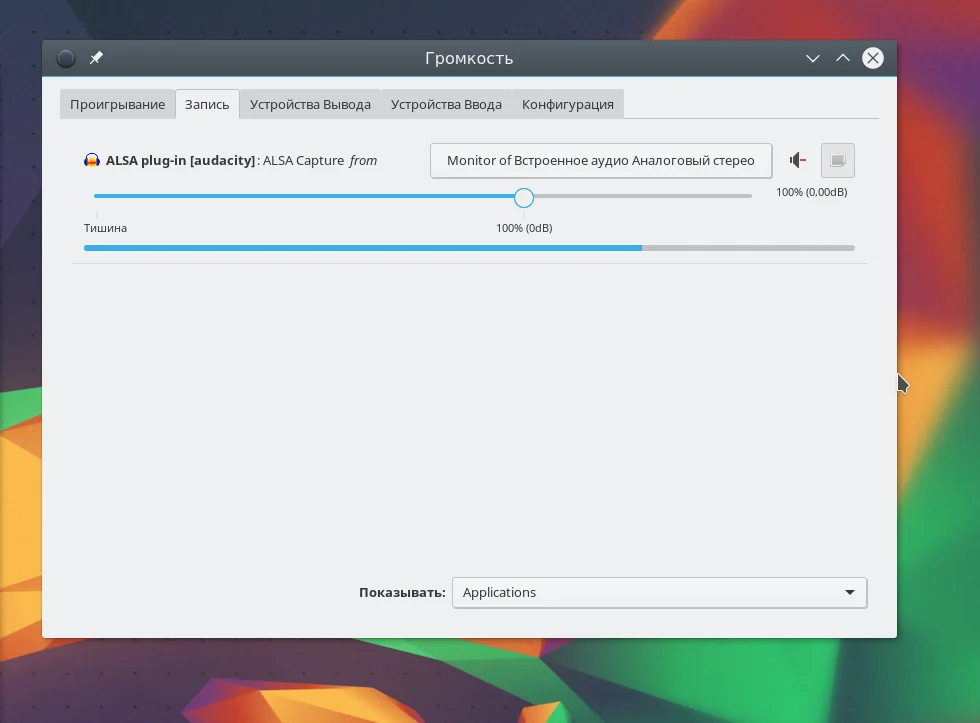
Task: Click the Audacity headphones application icon
Action: click(x=92, y=161)
